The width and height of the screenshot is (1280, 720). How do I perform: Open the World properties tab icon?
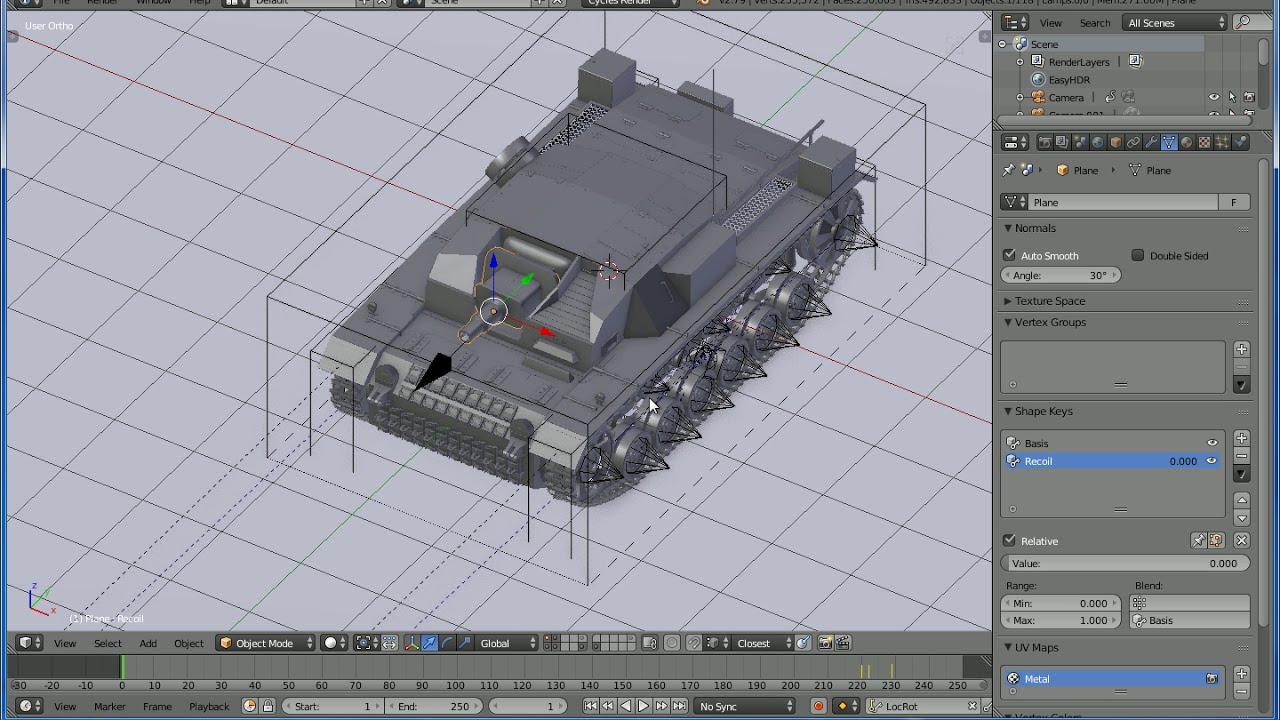coord(1098,142)
